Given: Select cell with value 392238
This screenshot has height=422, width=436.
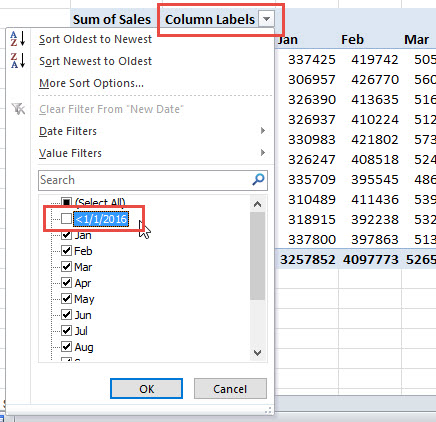Looking at the screenshot, I should 375,220.
